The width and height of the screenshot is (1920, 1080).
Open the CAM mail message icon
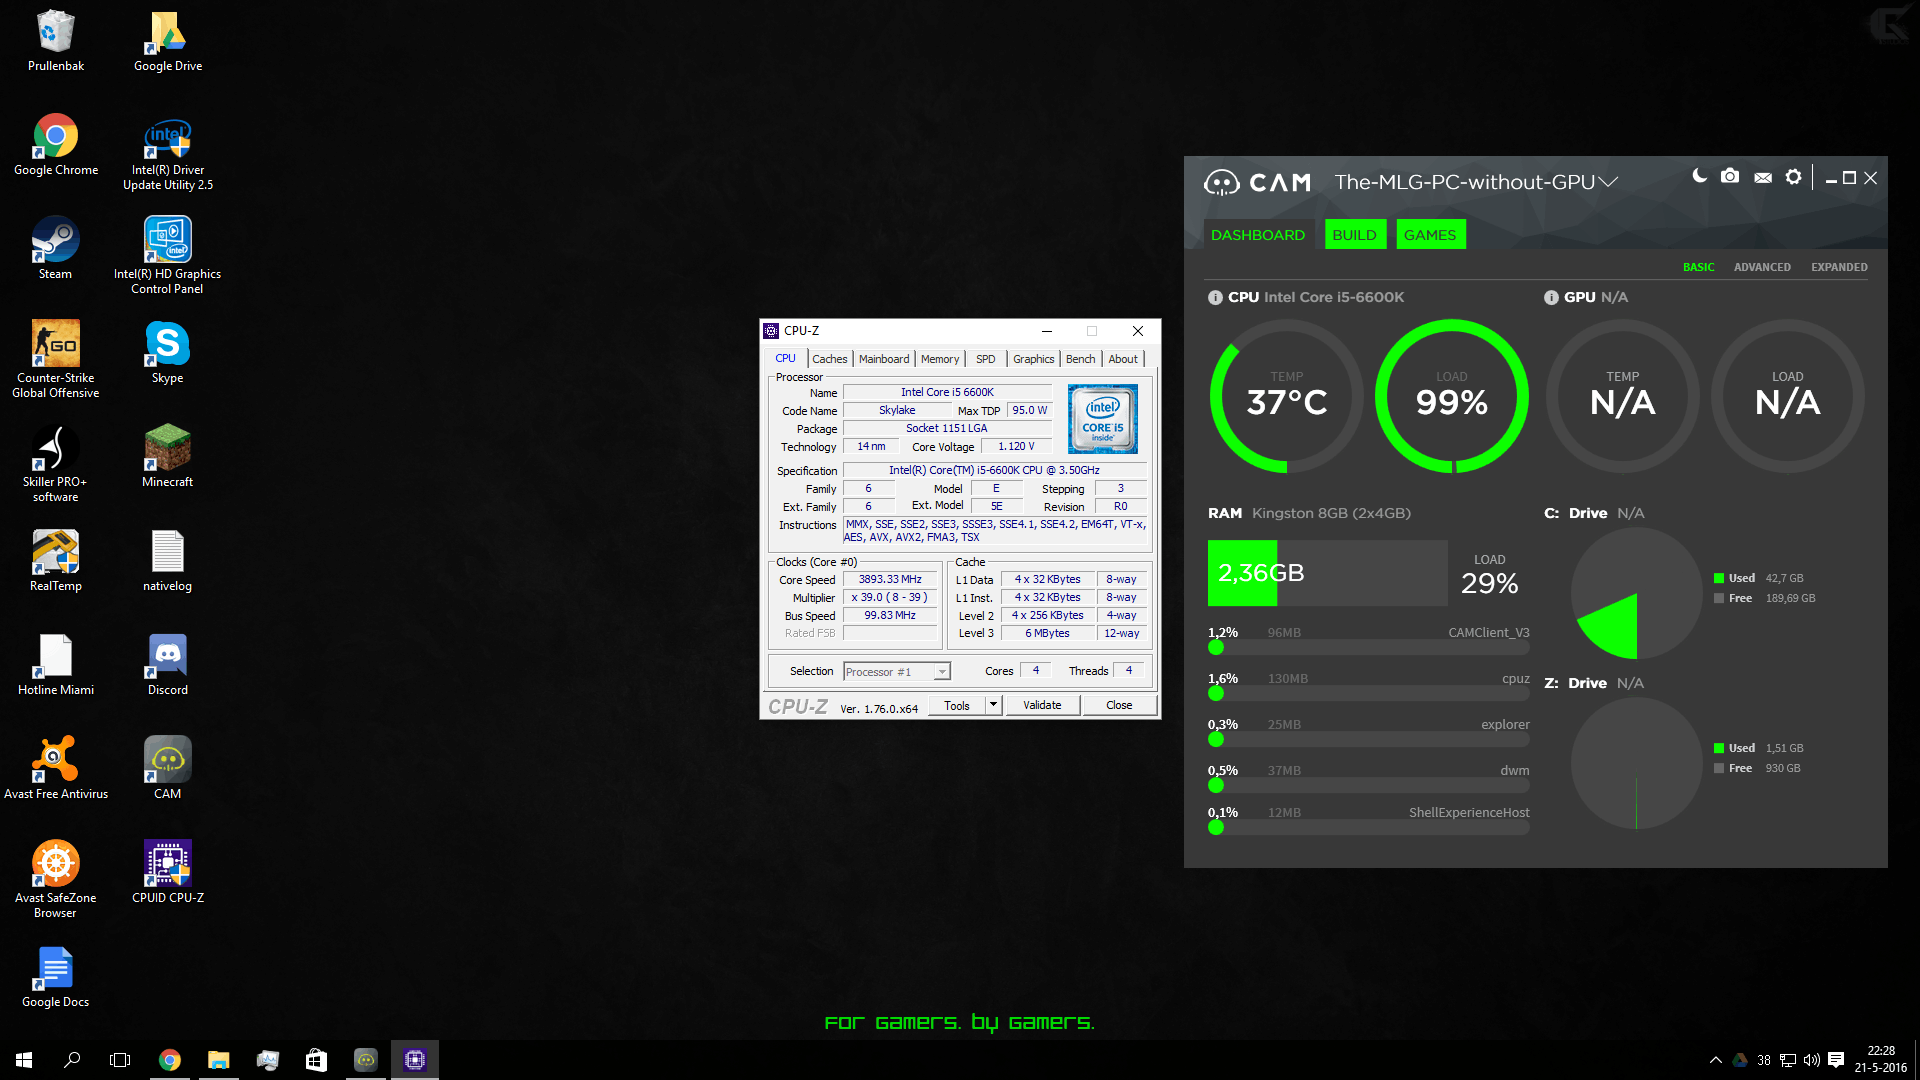[x=1763, y=177]
